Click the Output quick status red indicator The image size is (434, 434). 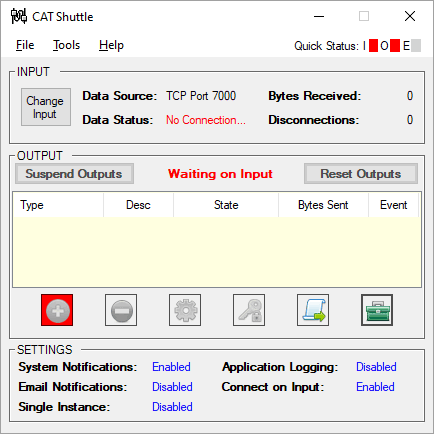[395, 46]
